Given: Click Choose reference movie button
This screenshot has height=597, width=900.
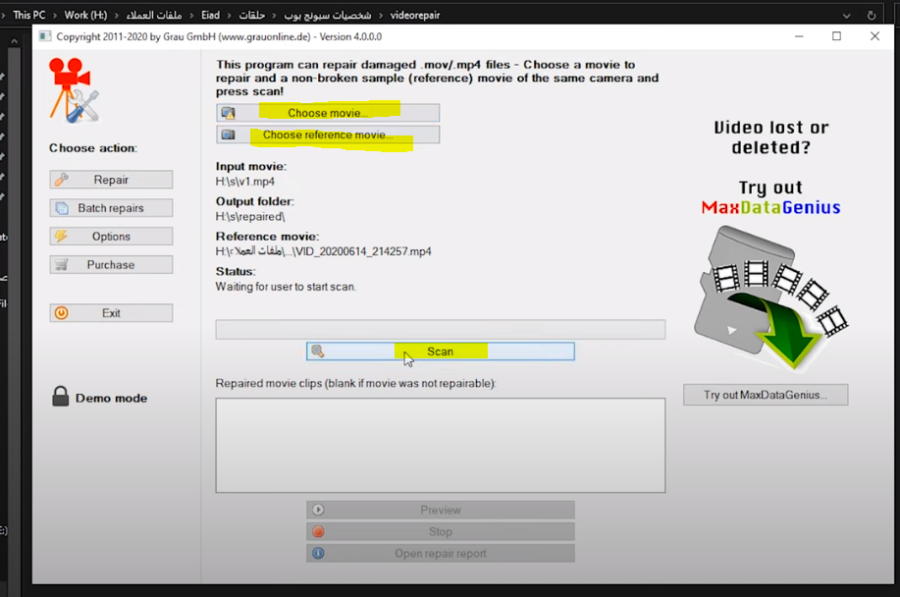Looking at the screenshot, I should coord(328,135).
